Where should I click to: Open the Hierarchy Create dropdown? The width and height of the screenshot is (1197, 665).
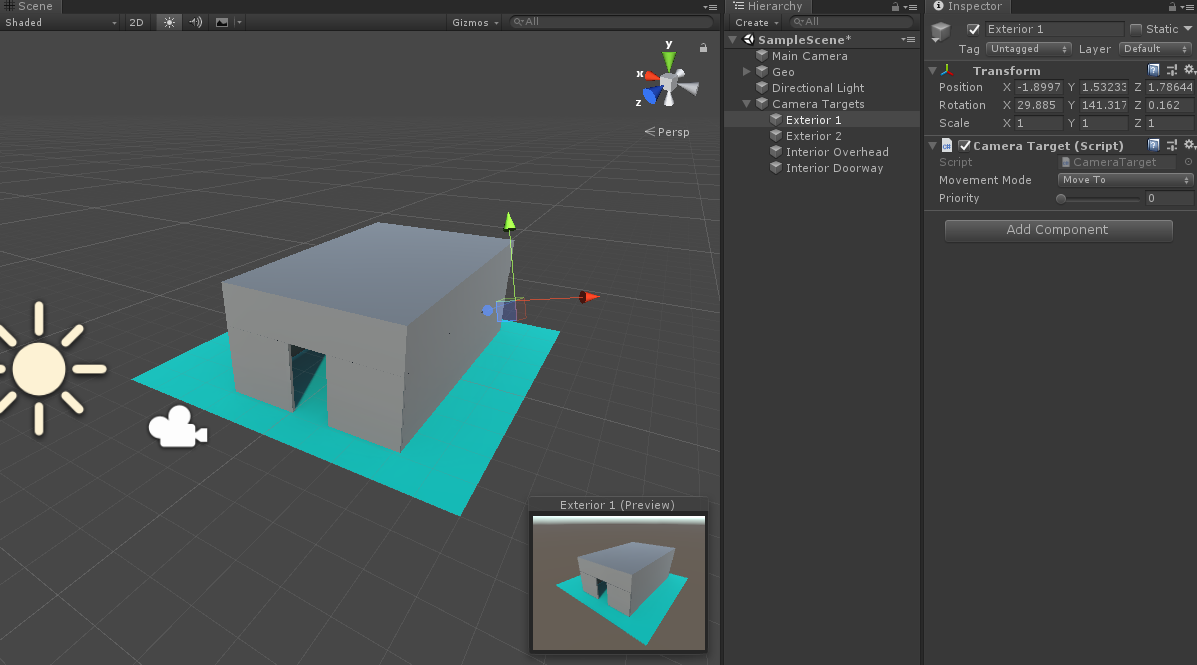click(757, 22)
